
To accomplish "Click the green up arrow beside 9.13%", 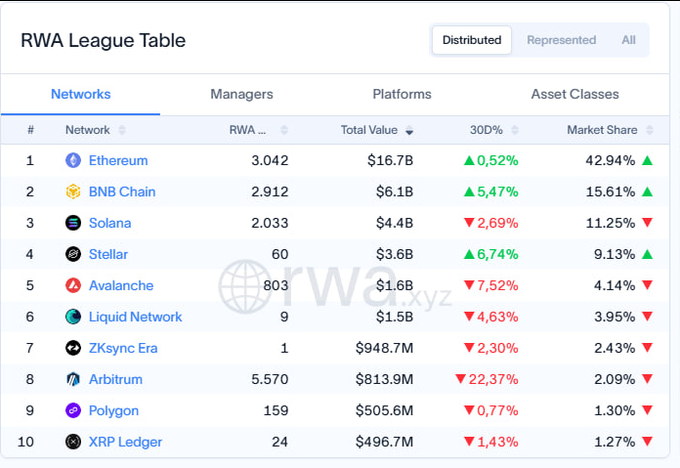I will [647, 254].
